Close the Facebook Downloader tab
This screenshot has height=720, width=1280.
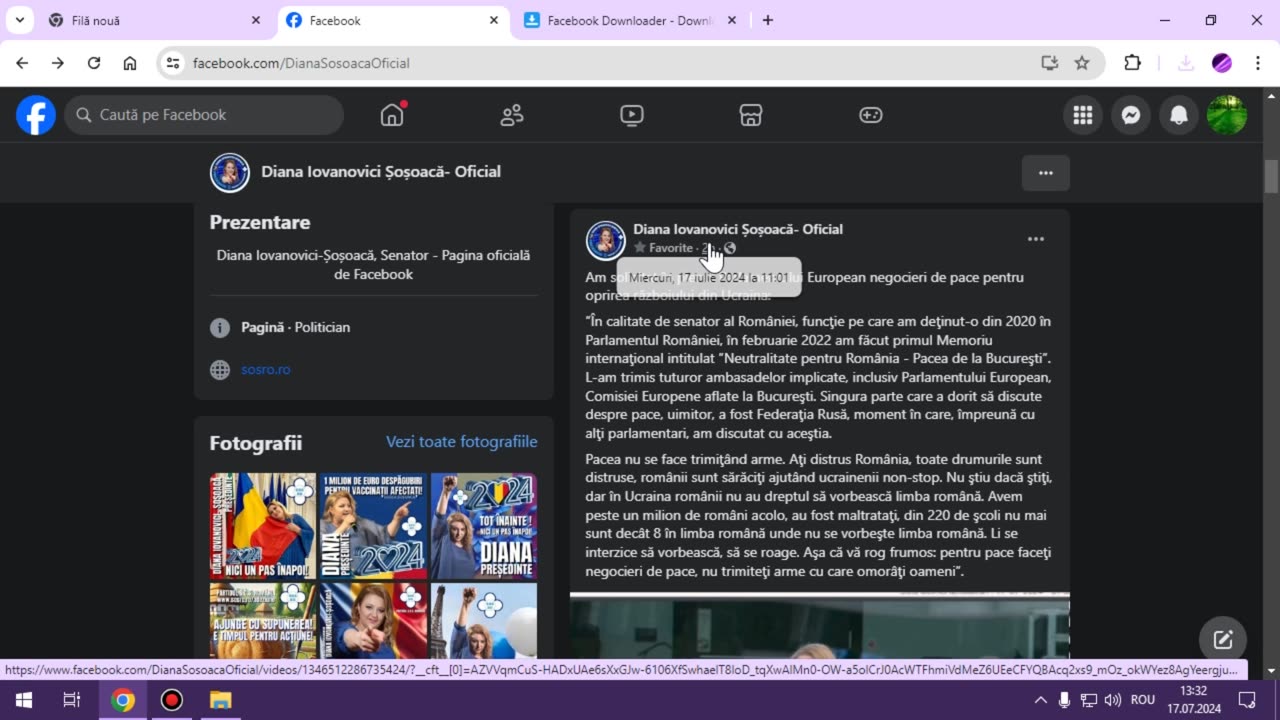coord(732,20)
